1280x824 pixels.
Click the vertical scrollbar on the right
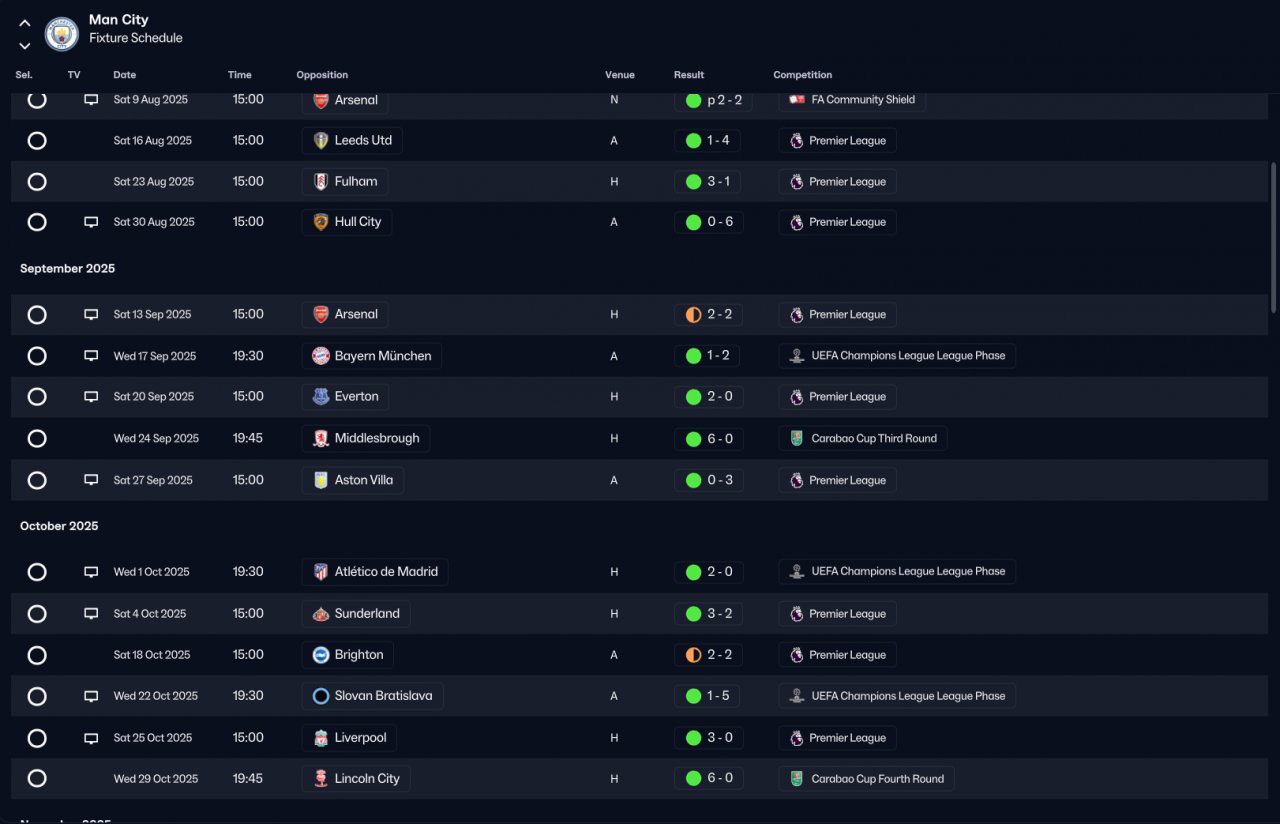[x=1274, y=238]
